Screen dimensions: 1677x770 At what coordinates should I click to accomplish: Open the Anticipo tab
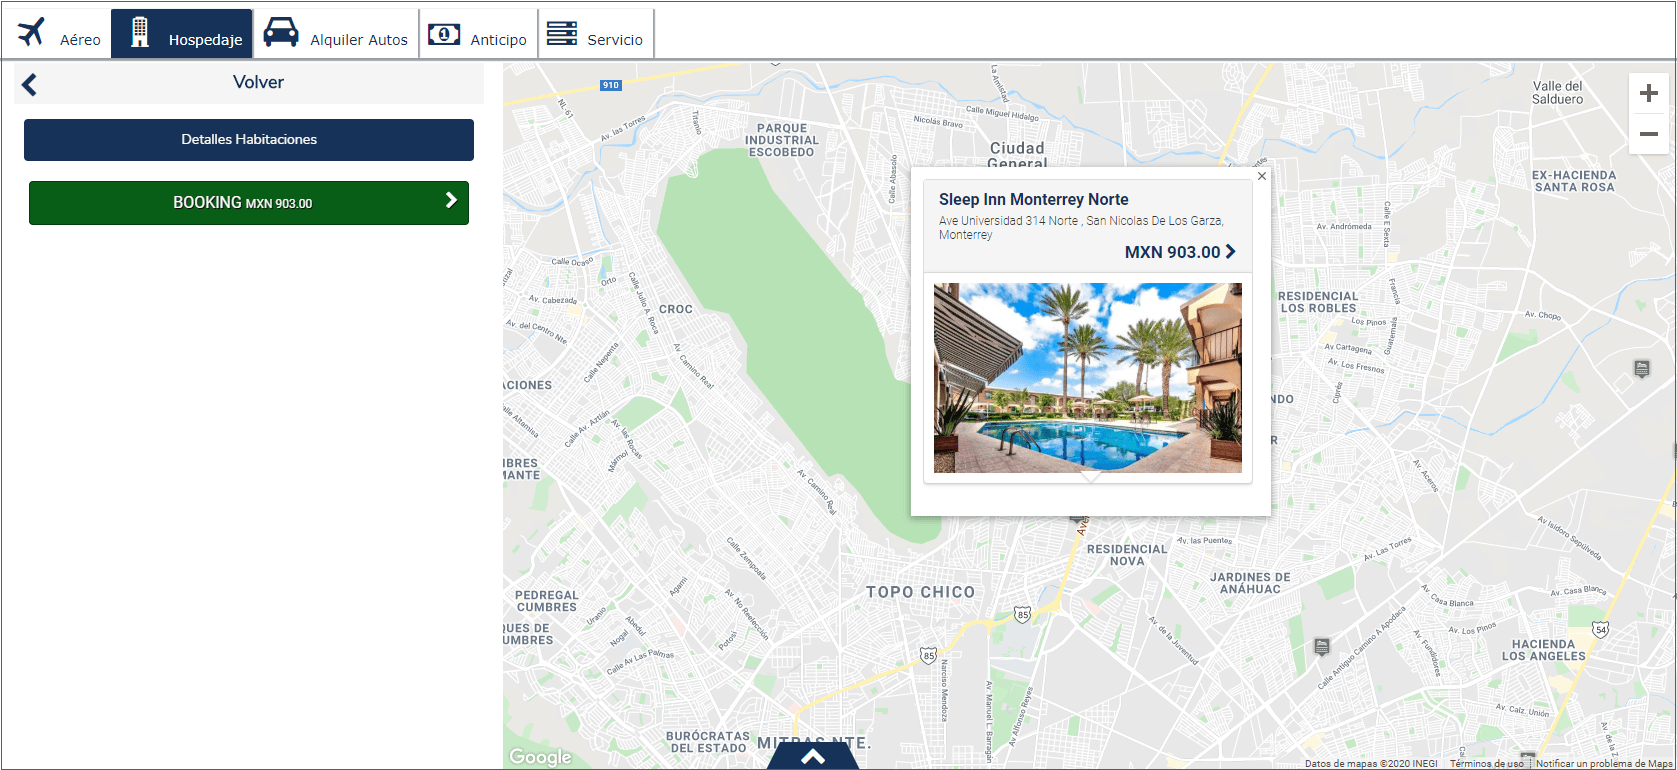[x=479, y=34]
